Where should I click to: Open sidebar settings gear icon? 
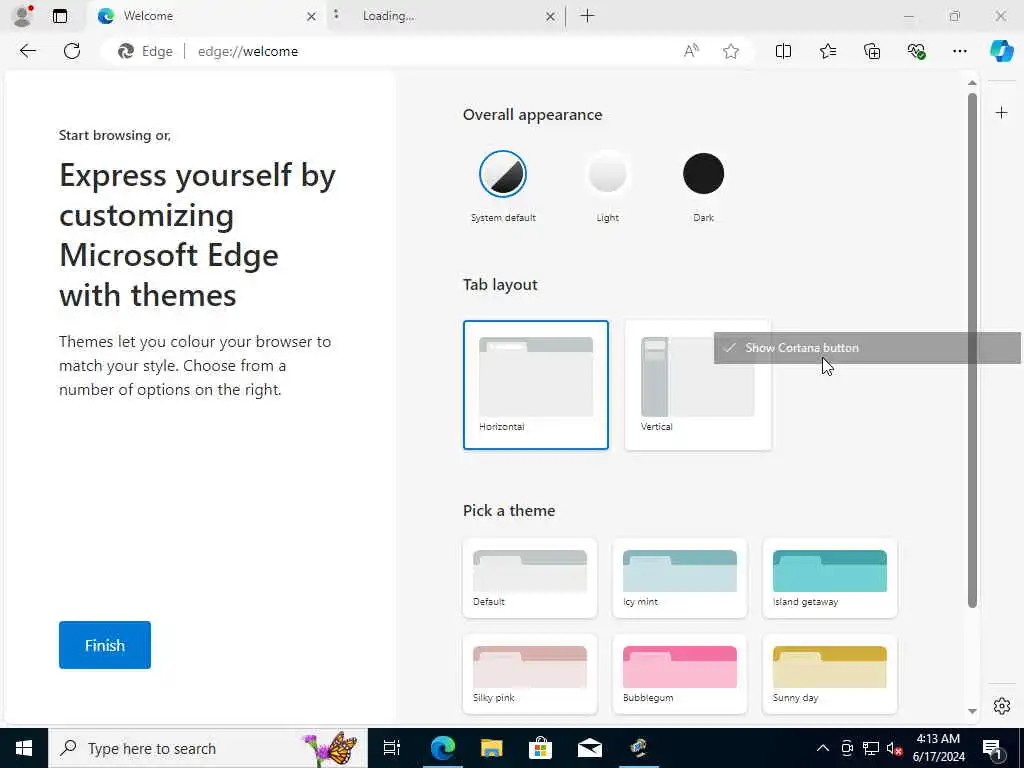coord(1002,706)
